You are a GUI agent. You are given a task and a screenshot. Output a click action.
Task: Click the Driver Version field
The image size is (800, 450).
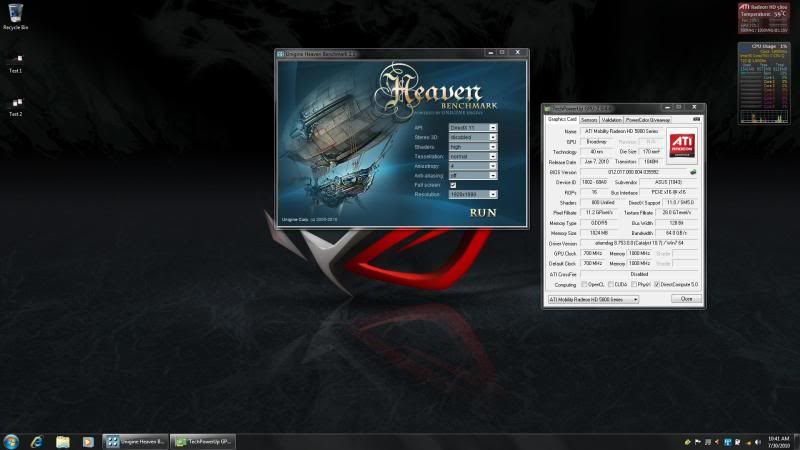click(639, 243)
